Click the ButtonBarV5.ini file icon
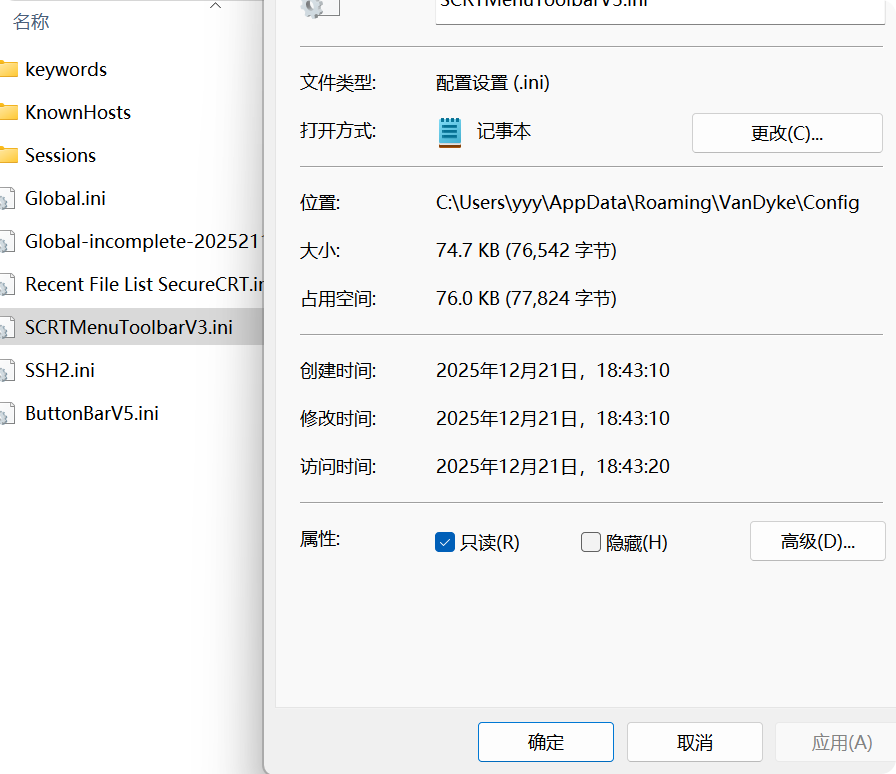896x774 pixels. 7,414
